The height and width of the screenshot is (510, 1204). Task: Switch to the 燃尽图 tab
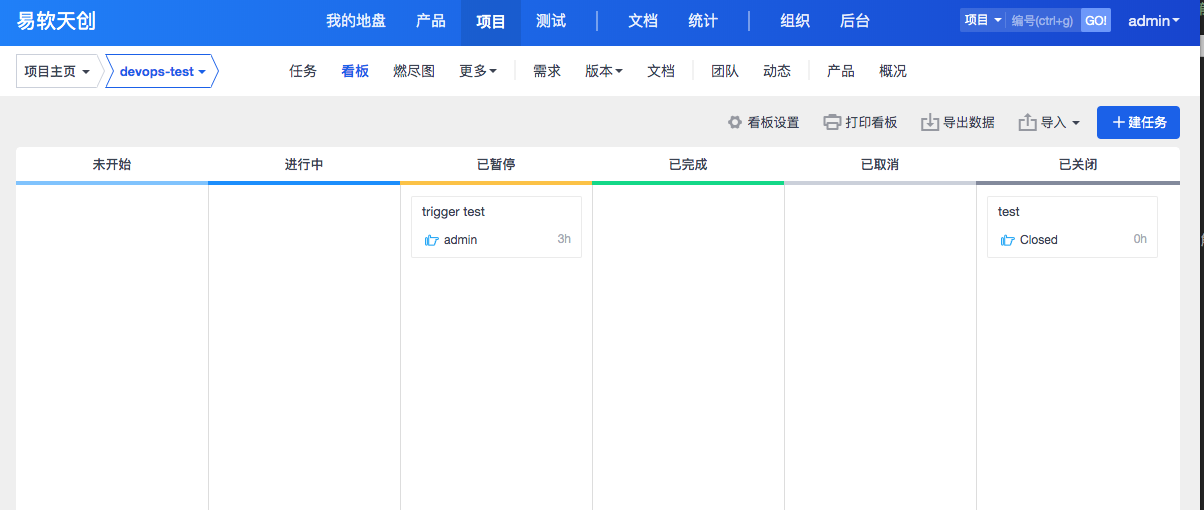click(x=414, y=71)
